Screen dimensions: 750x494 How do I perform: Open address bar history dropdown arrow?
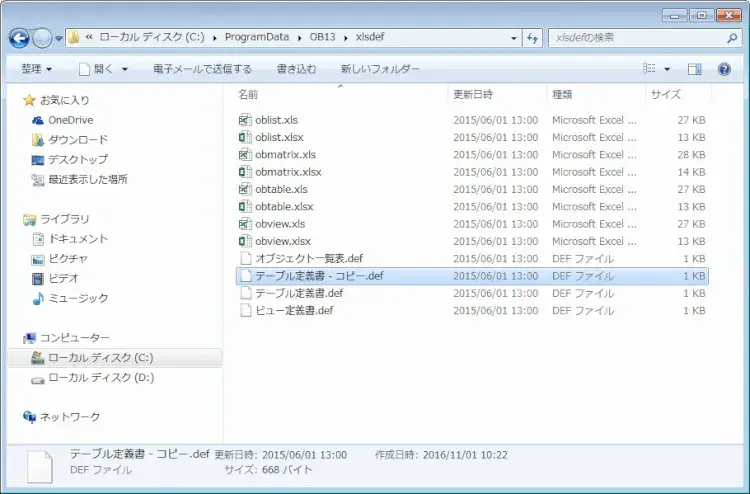point(514,38)
